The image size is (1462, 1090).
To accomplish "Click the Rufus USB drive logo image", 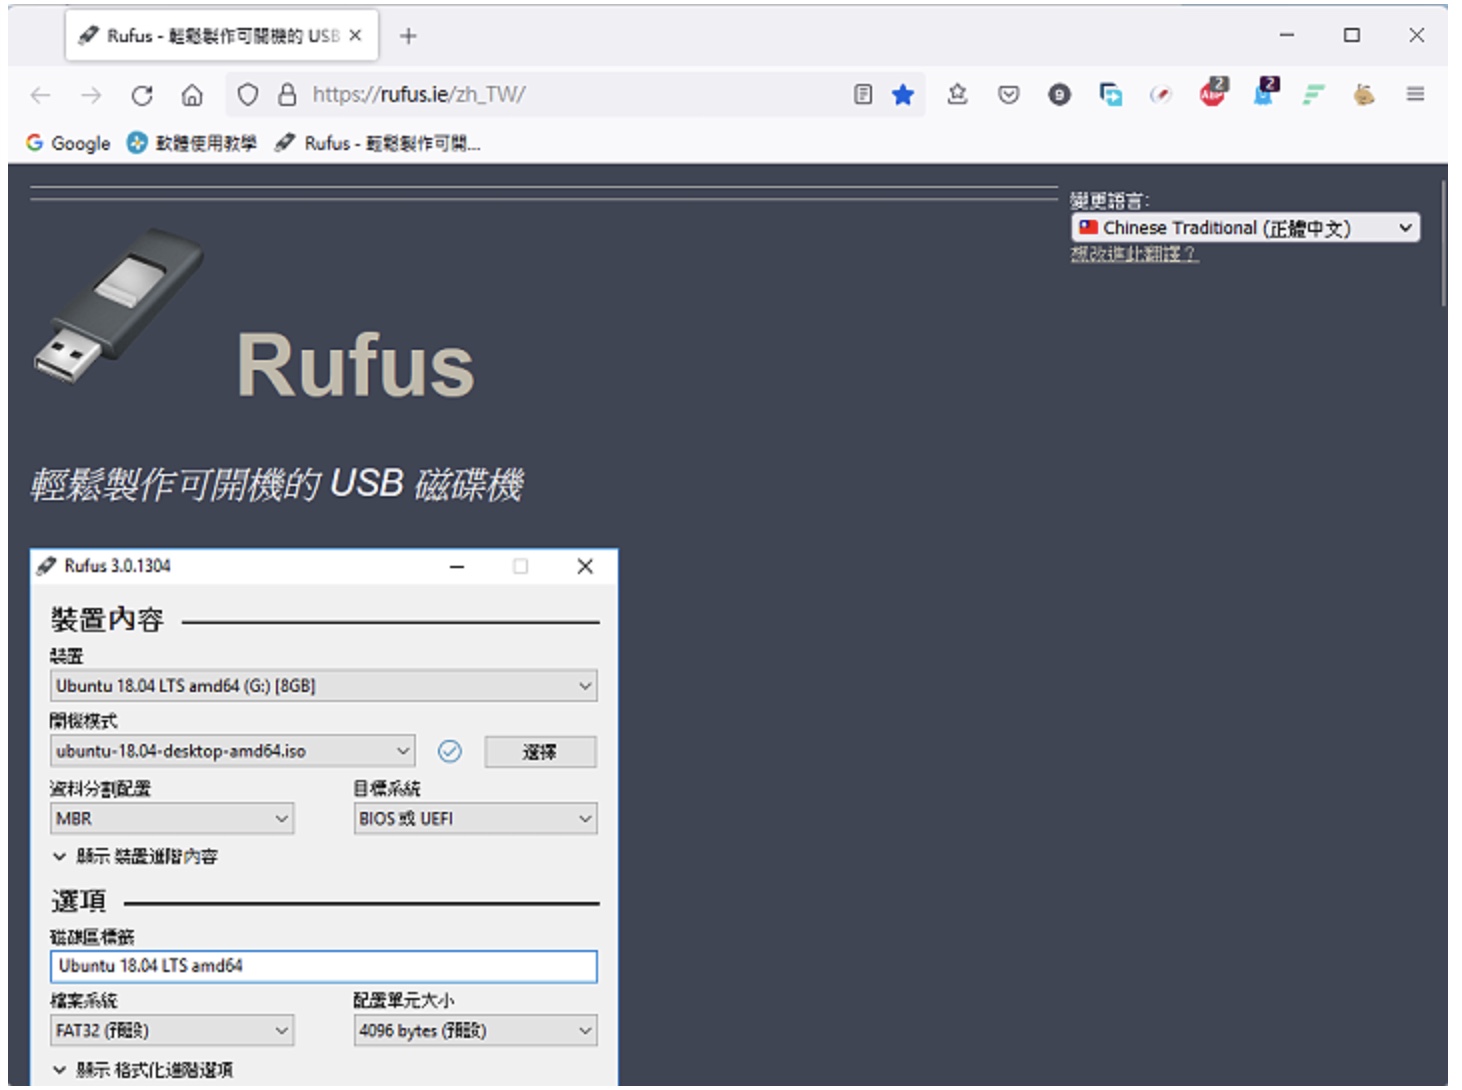I will 118,305.
